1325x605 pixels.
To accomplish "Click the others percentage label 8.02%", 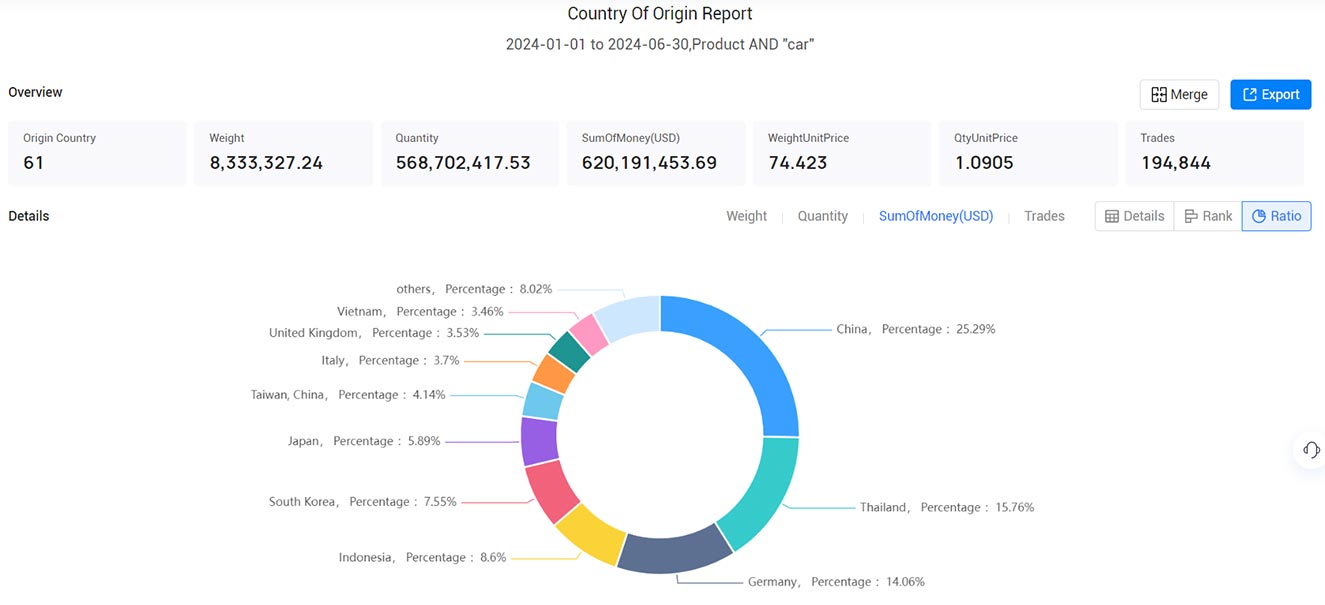I will (474, 289).
